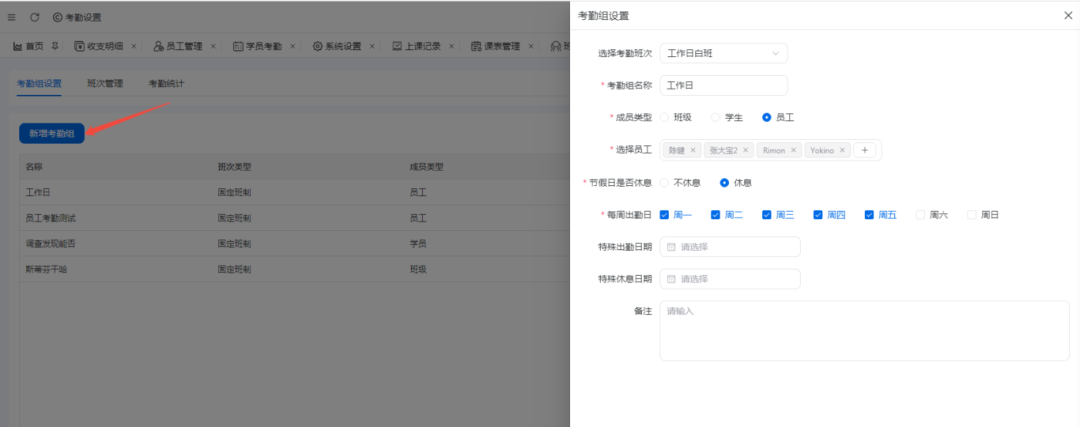Click the page refresh icon
The width and height of the screenshot is (1080, 427).
tap(35, 17)
